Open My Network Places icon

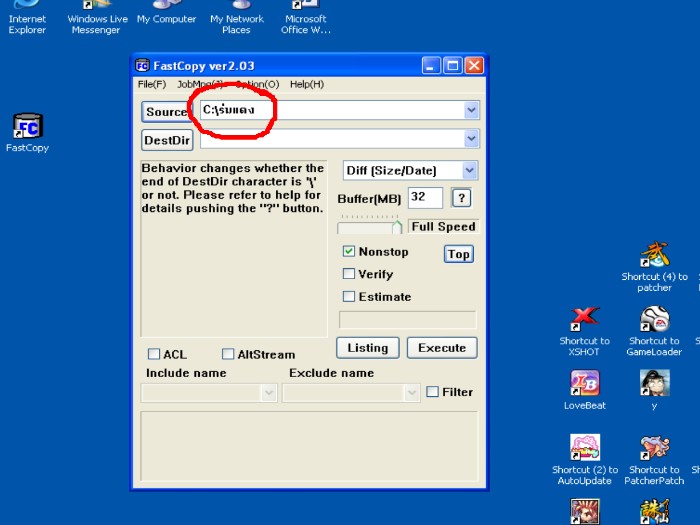[237, 18]
